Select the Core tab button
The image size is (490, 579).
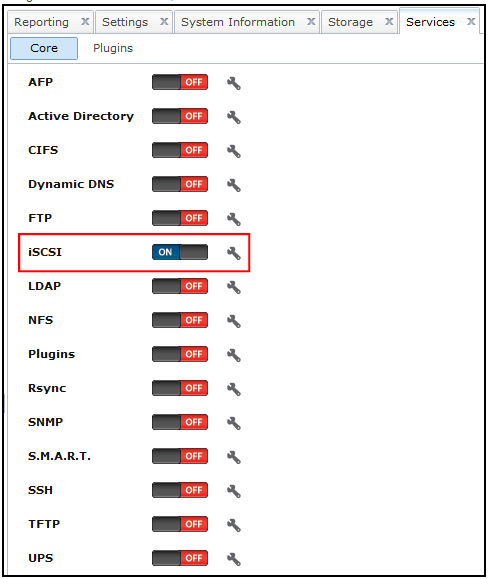(44, 48)
